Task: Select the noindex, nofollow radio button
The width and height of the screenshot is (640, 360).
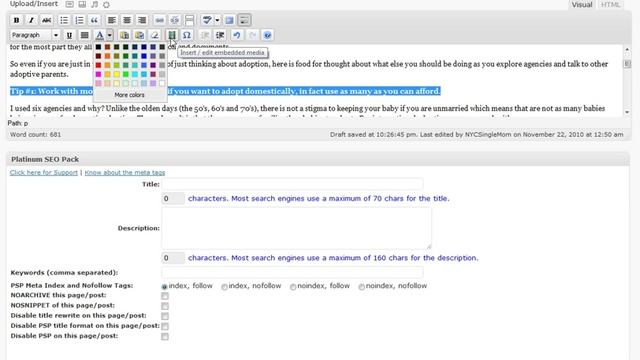Action: 362,287
